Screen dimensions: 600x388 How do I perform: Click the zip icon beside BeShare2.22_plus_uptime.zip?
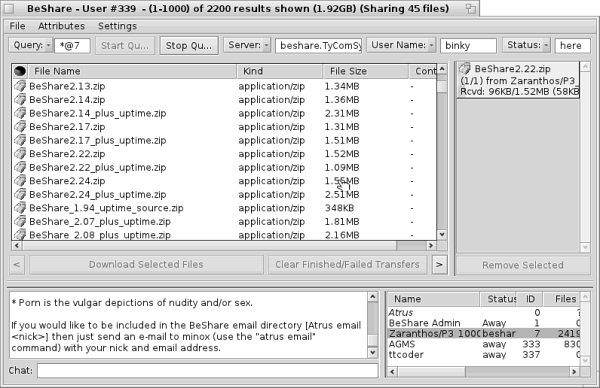(20, 167)
